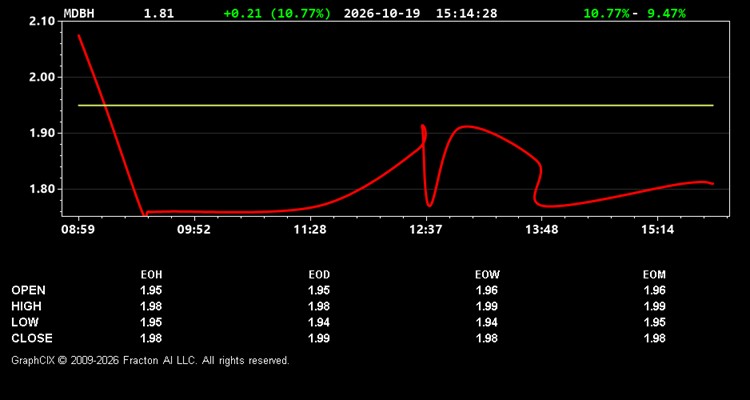
Task: Click the timestamp 15:14:28
Action: 466,14
